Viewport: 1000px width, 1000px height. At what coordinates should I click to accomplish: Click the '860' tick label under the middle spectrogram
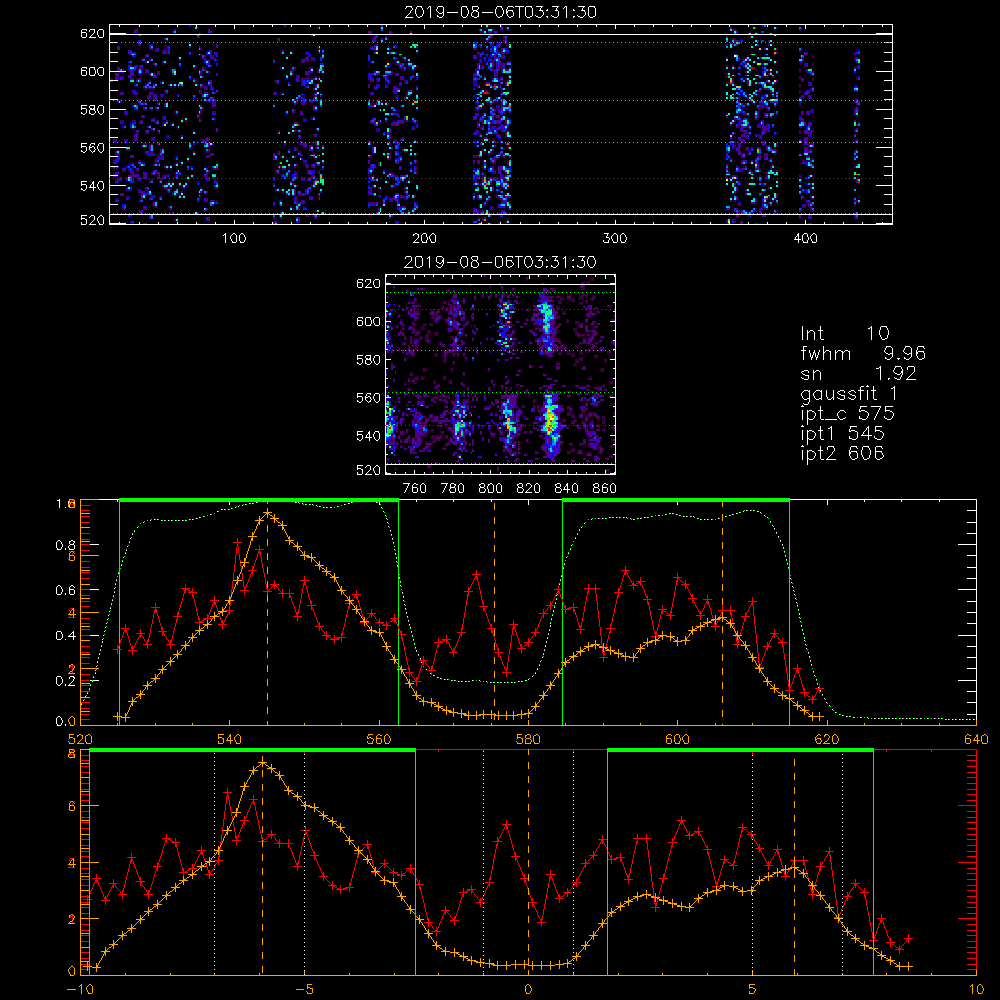coord(605,489)
